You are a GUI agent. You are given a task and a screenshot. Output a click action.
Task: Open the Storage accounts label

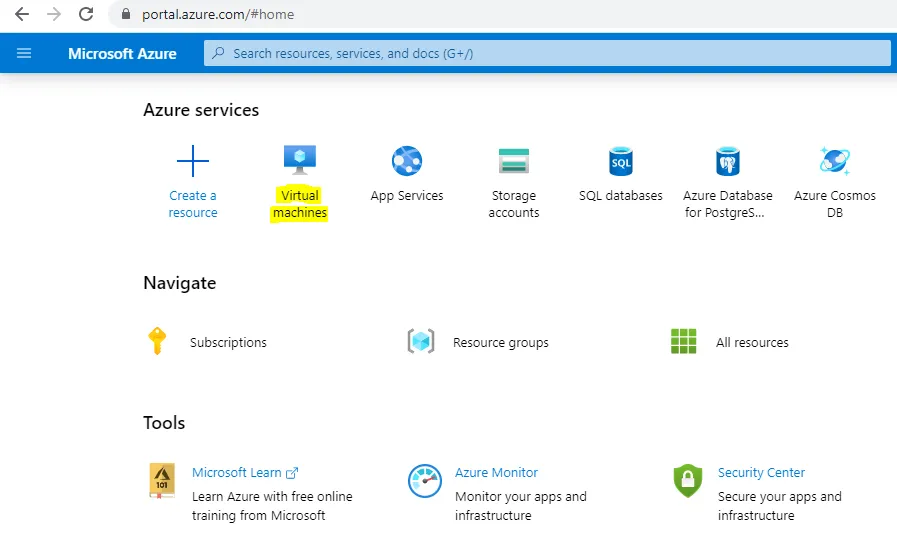(514, 204)
